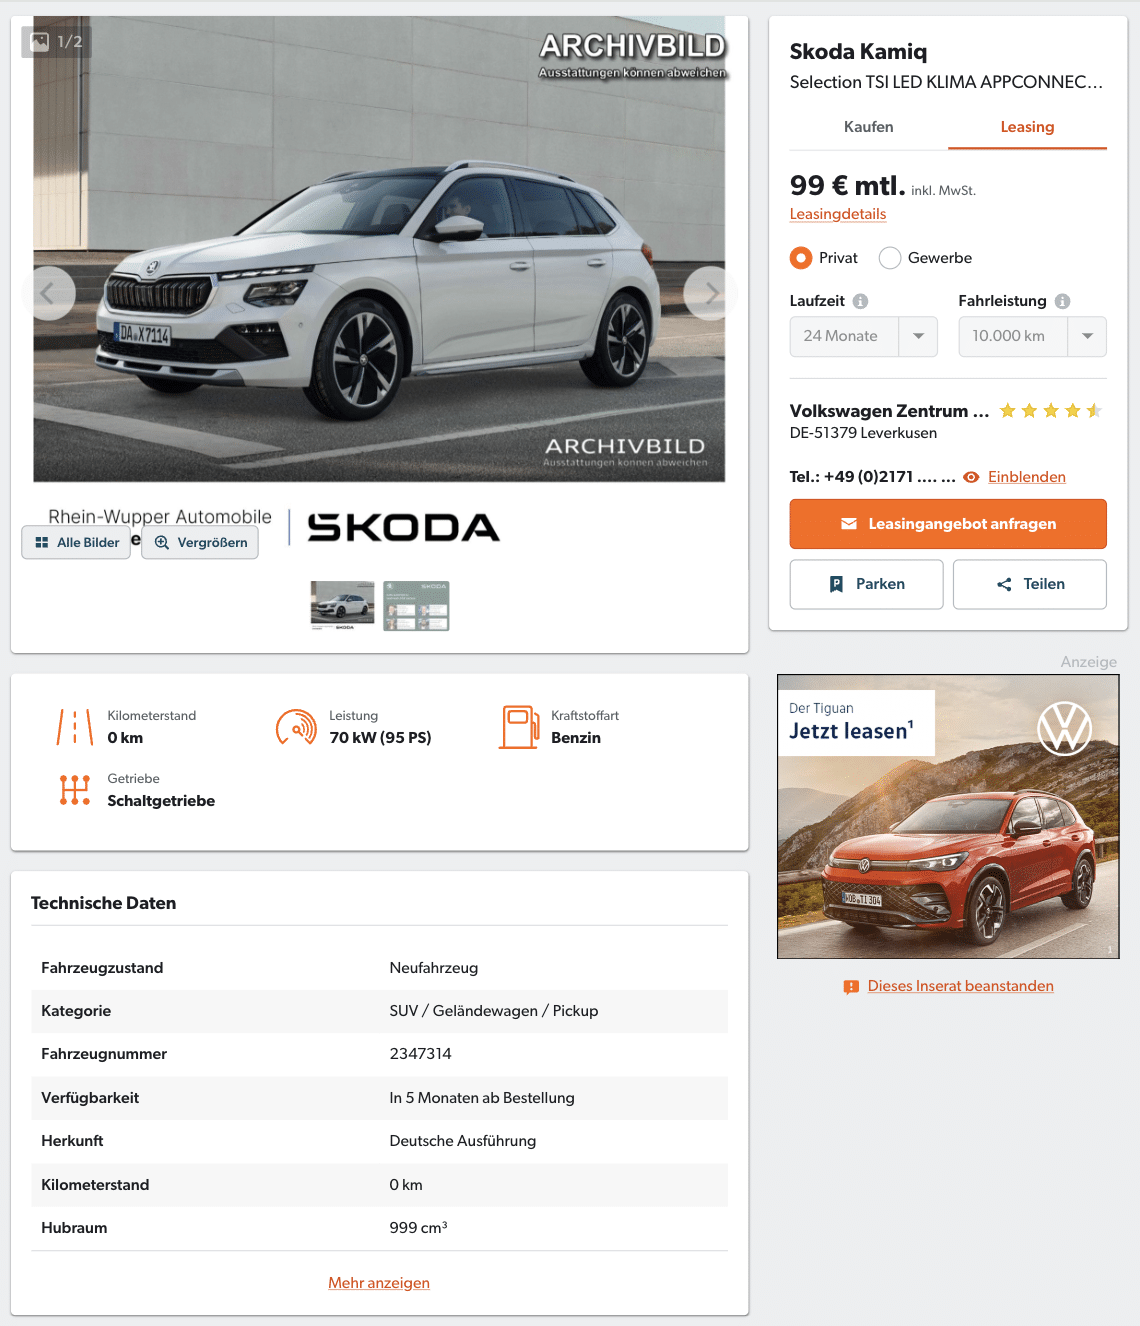Click the dealer star rating
The width and height of the screenshot is (1140, 1326).
tap(1050, 411)
